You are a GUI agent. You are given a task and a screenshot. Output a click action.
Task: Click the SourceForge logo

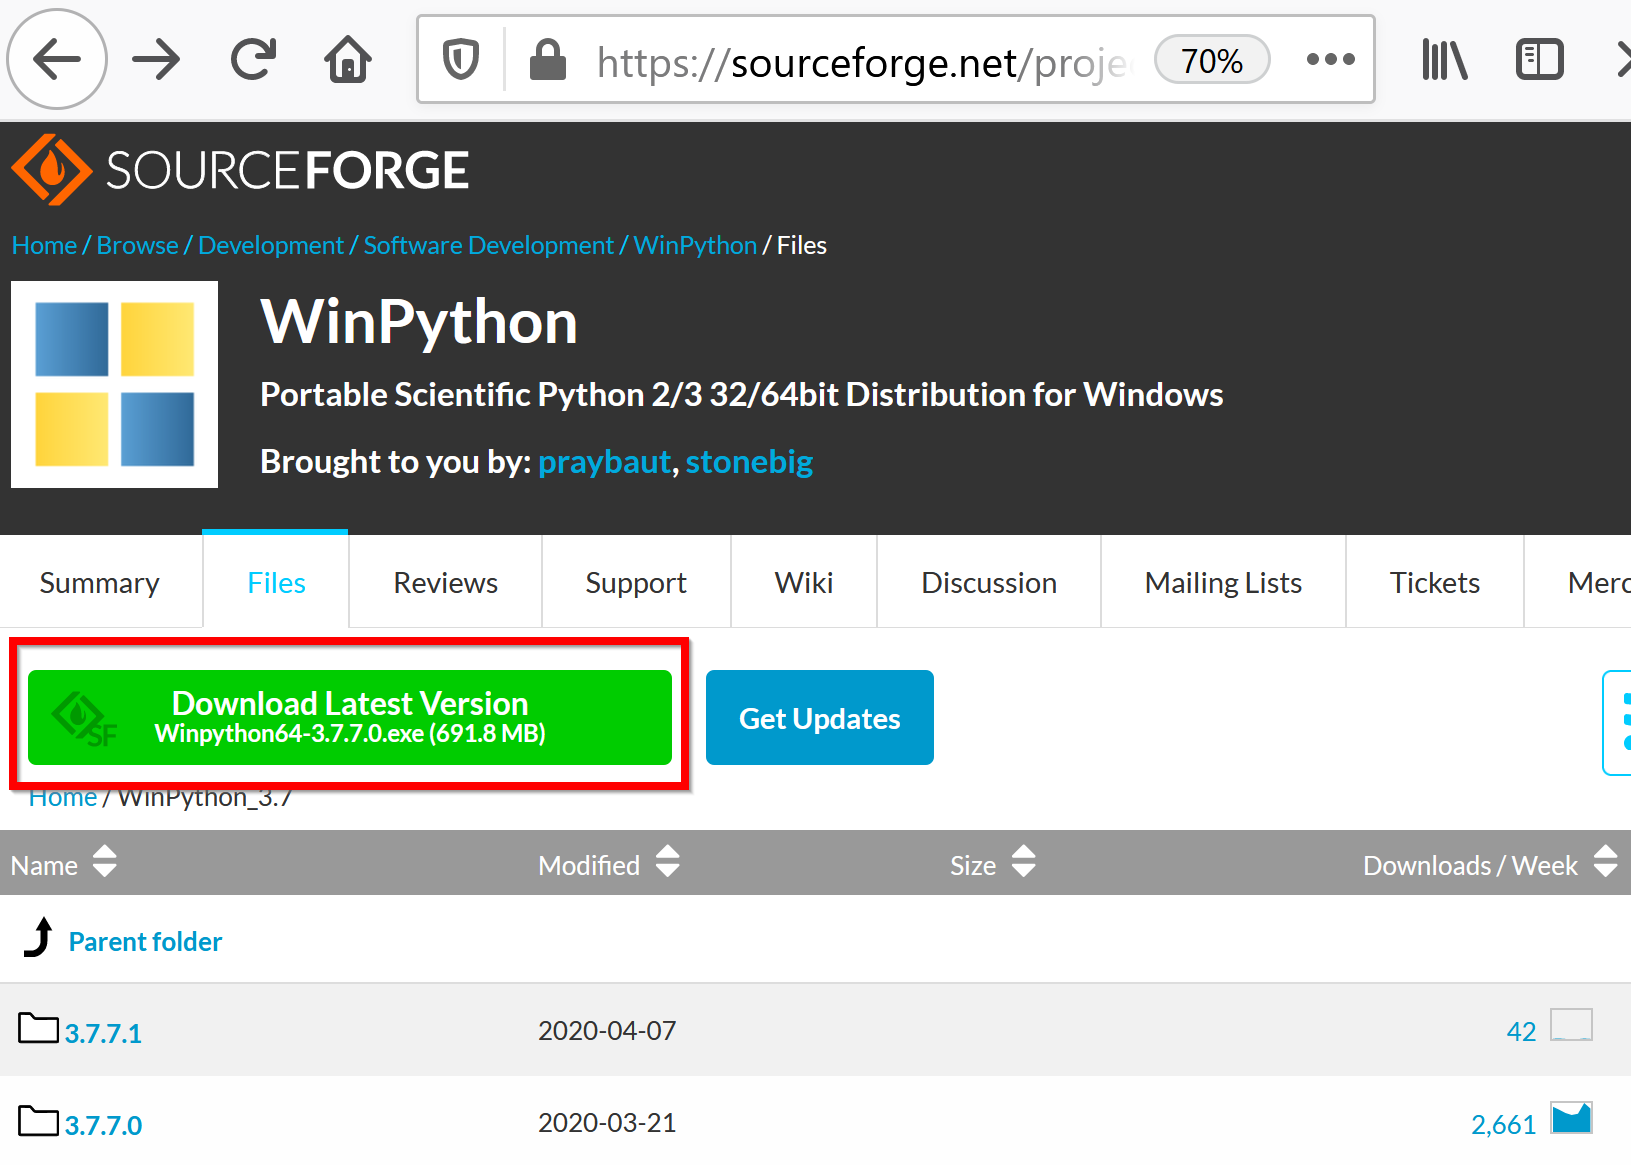point(240,170)
